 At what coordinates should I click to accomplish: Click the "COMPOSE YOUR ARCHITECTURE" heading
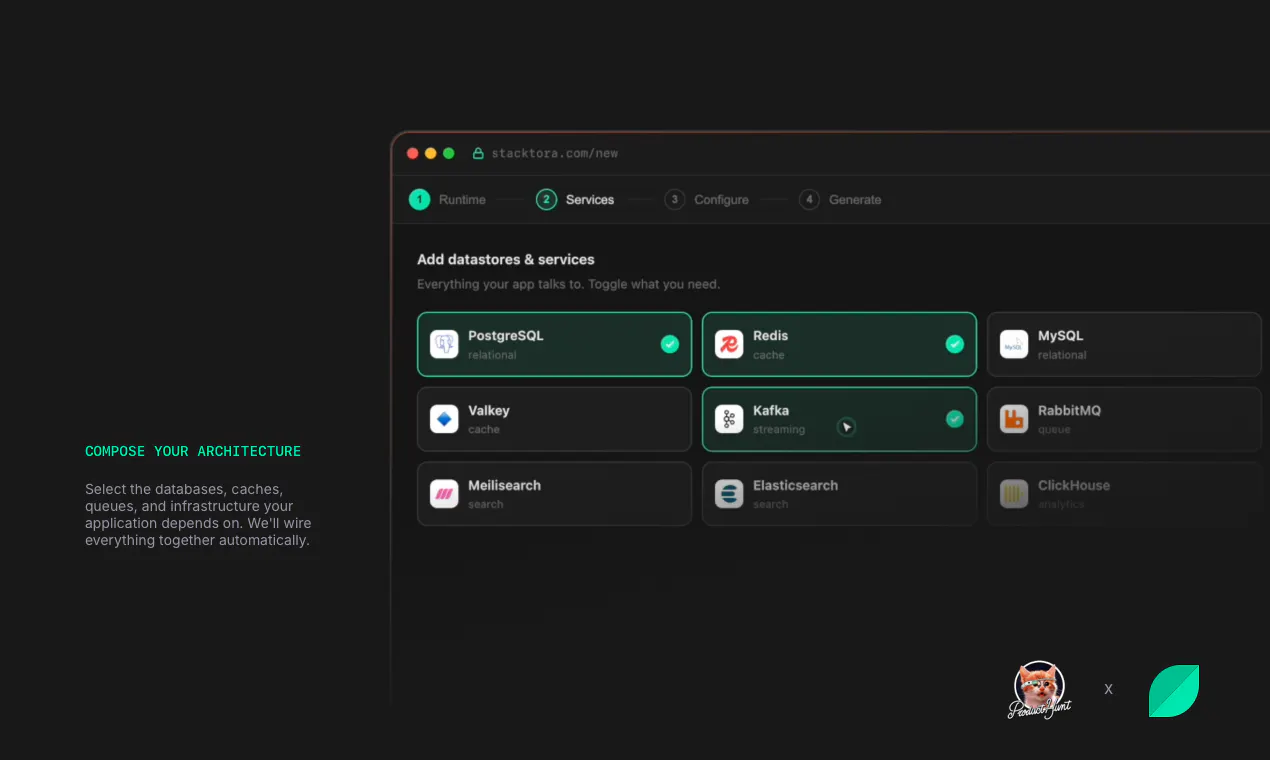point(193,452)
